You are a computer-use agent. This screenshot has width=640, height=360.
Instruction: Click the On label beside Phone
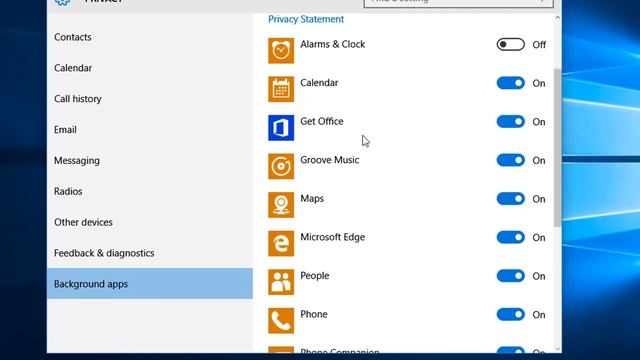point(539,315)
